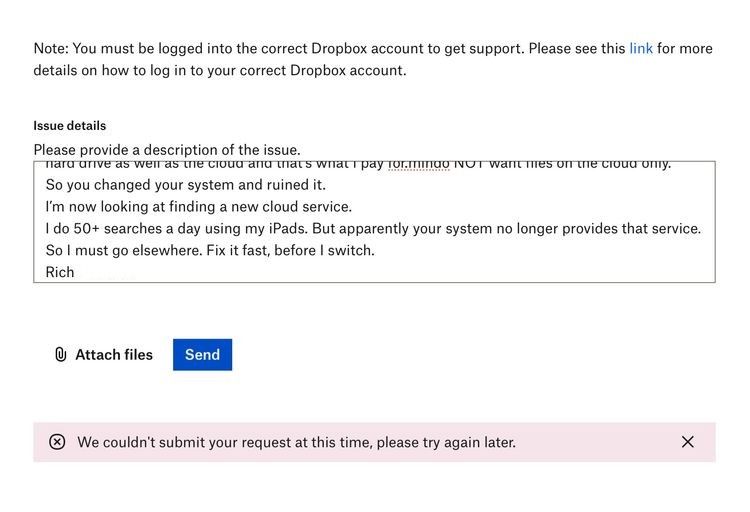Screen dimensions: 750x512
Task: Click the "We couldn't submit your request" message
Action: 296,442
